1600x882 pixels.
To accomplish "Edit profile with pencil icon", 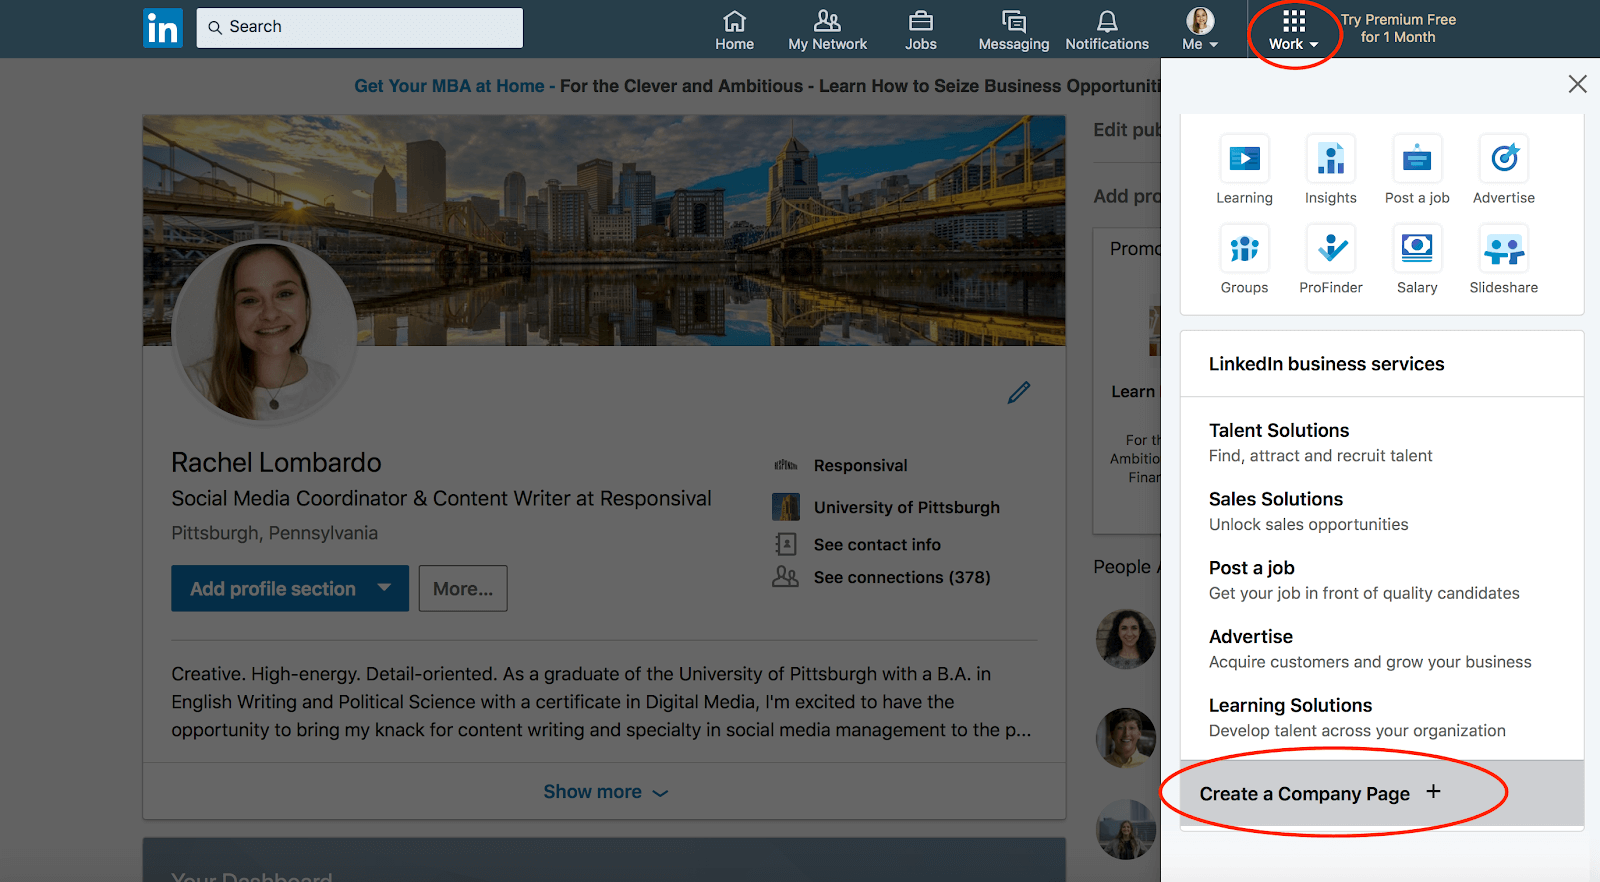I will tap(1018, 393).
